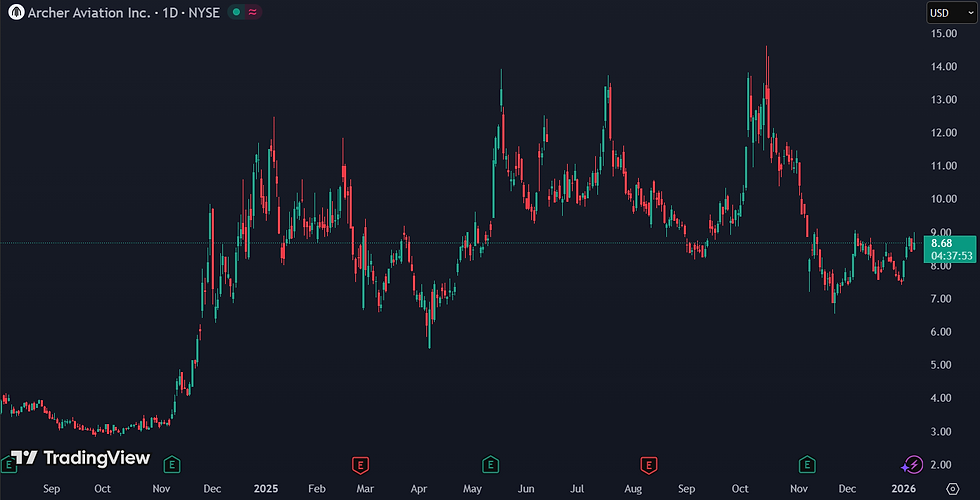Click the Jul label on time axis
This screenshot has height=500, width=980.
[x=579, y=488]
